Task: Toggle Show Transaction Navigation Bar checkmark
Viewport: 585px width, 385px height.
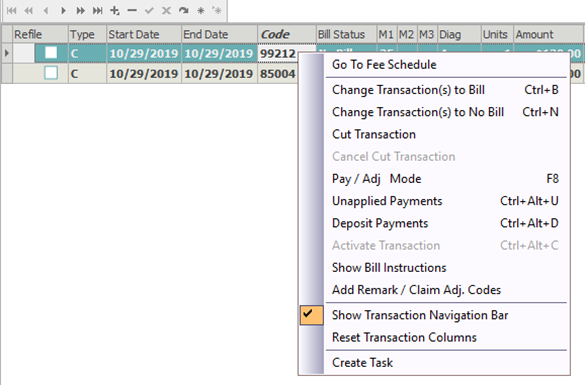Action: point(312,315)
